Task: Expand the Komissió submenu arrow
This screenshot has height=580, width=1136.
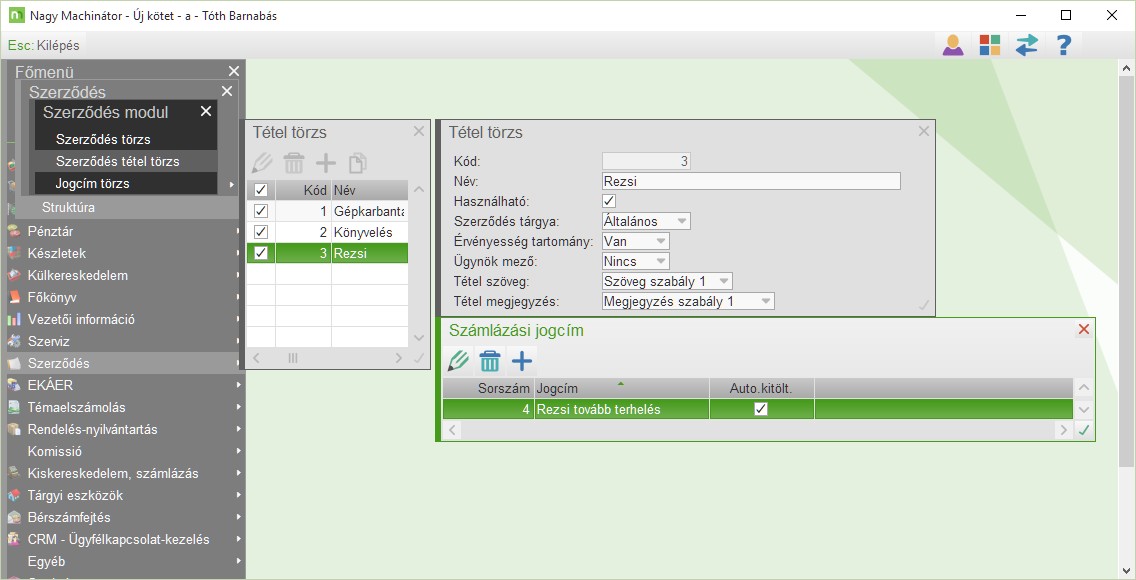Action: pos(238,452)
